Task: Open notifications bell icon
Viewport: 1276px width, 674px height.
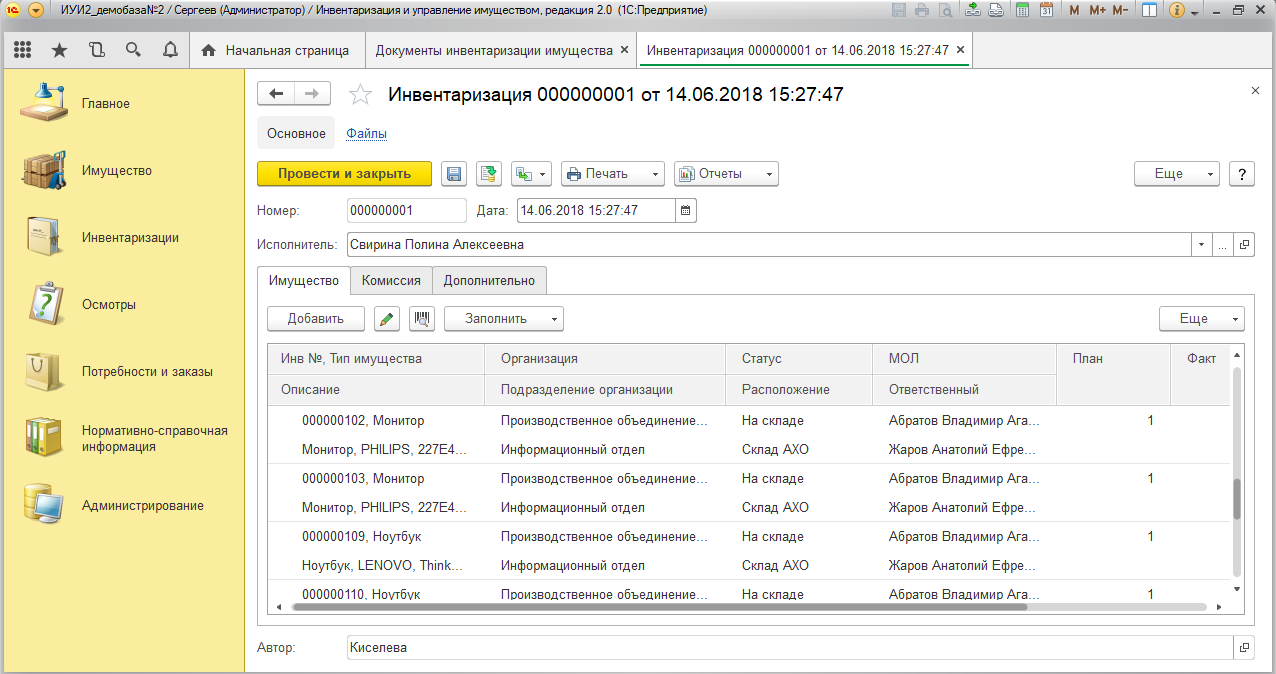Action: tap(170, 50)
